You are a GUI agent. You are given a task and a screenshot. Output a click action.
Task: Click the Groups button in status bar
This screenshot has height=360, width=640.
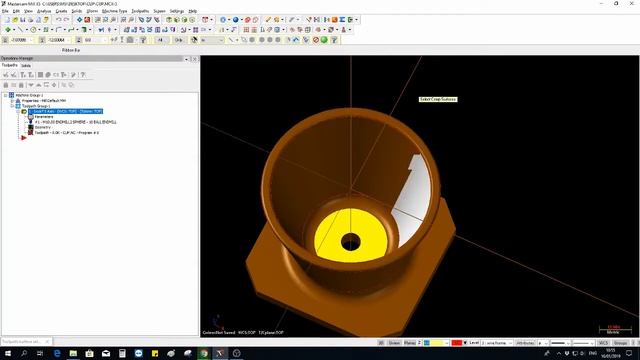click(x=620, y=343)
